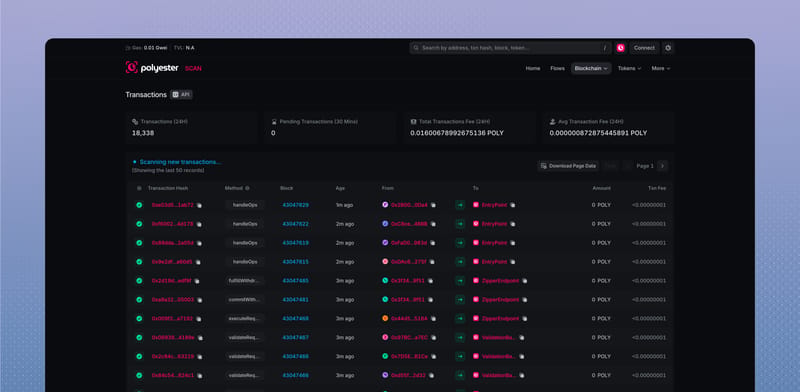
Task: Click the API badge beside Transactions
Action: [181, 94]
